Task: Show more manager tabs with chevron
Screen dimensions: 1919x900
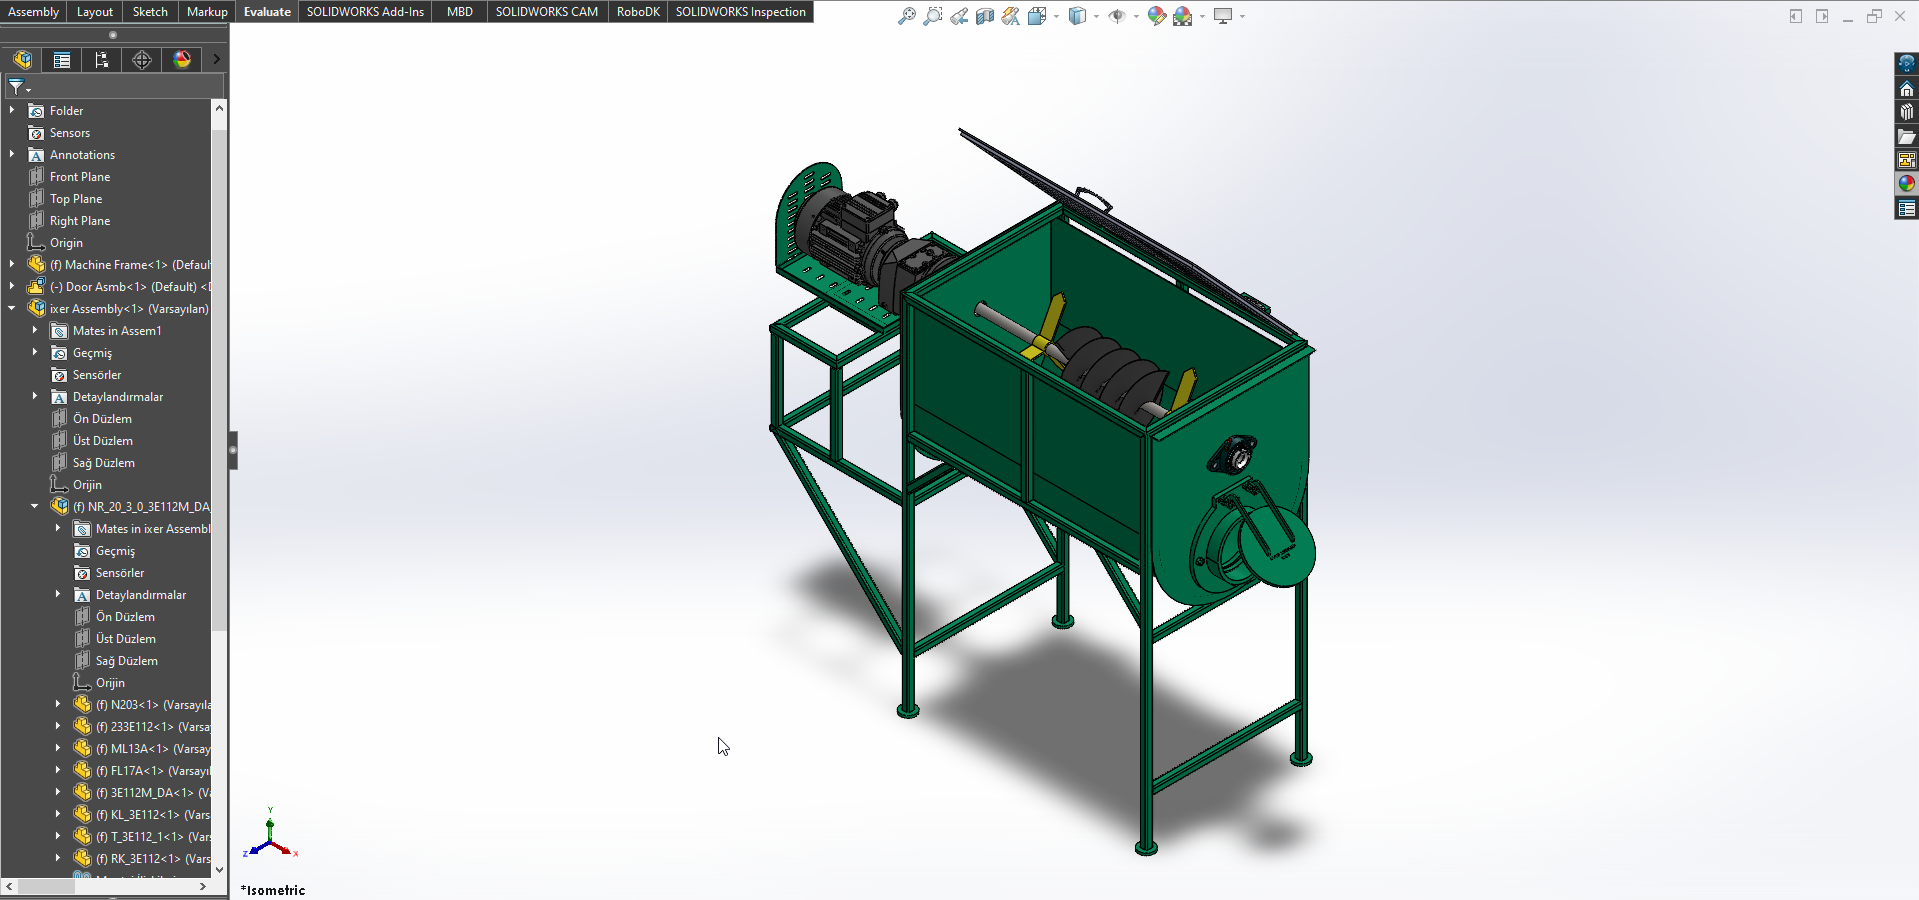Action: (x=216, y=60)
